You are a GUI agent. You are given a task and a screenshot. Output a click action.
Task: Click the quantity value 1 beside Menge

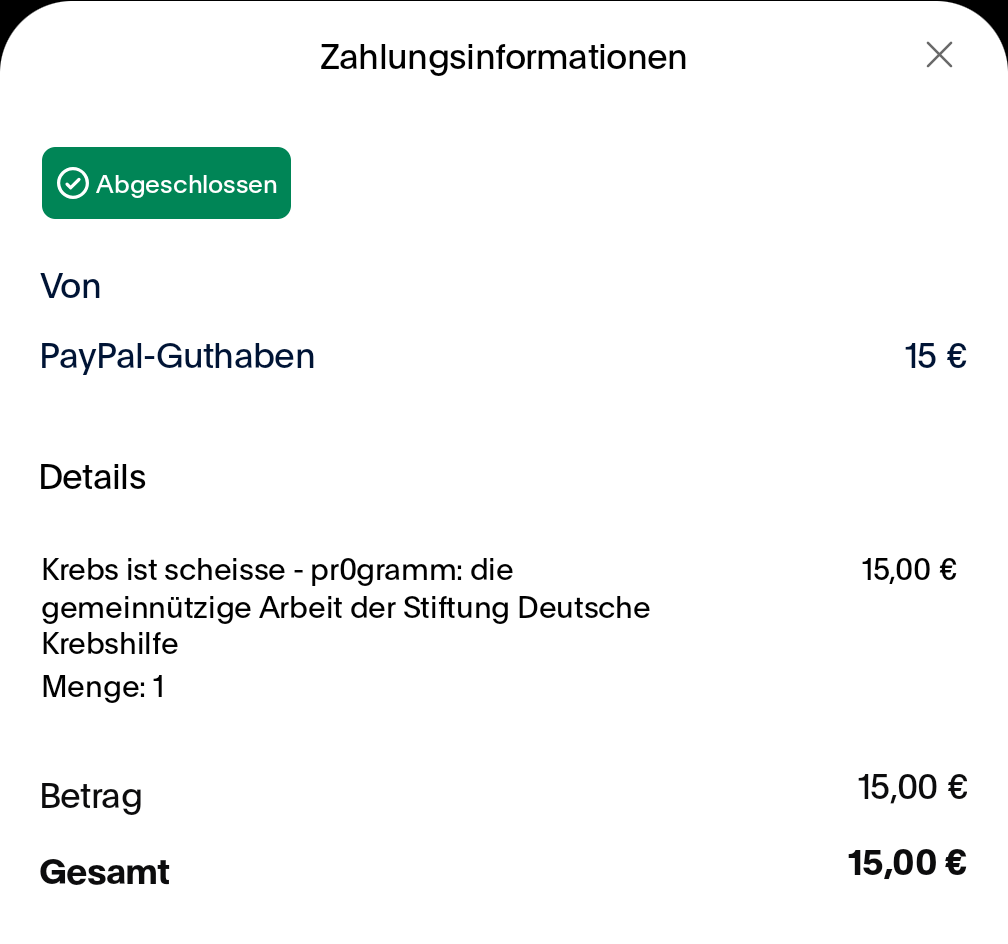click(x=158, y=687)
